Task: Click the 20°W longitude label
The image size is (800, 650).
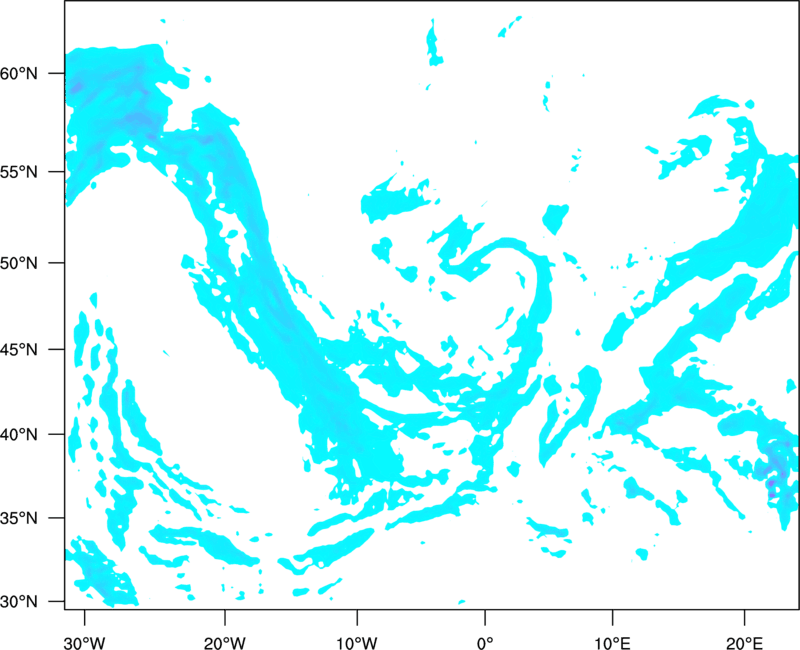Action: tap(224, 643)
